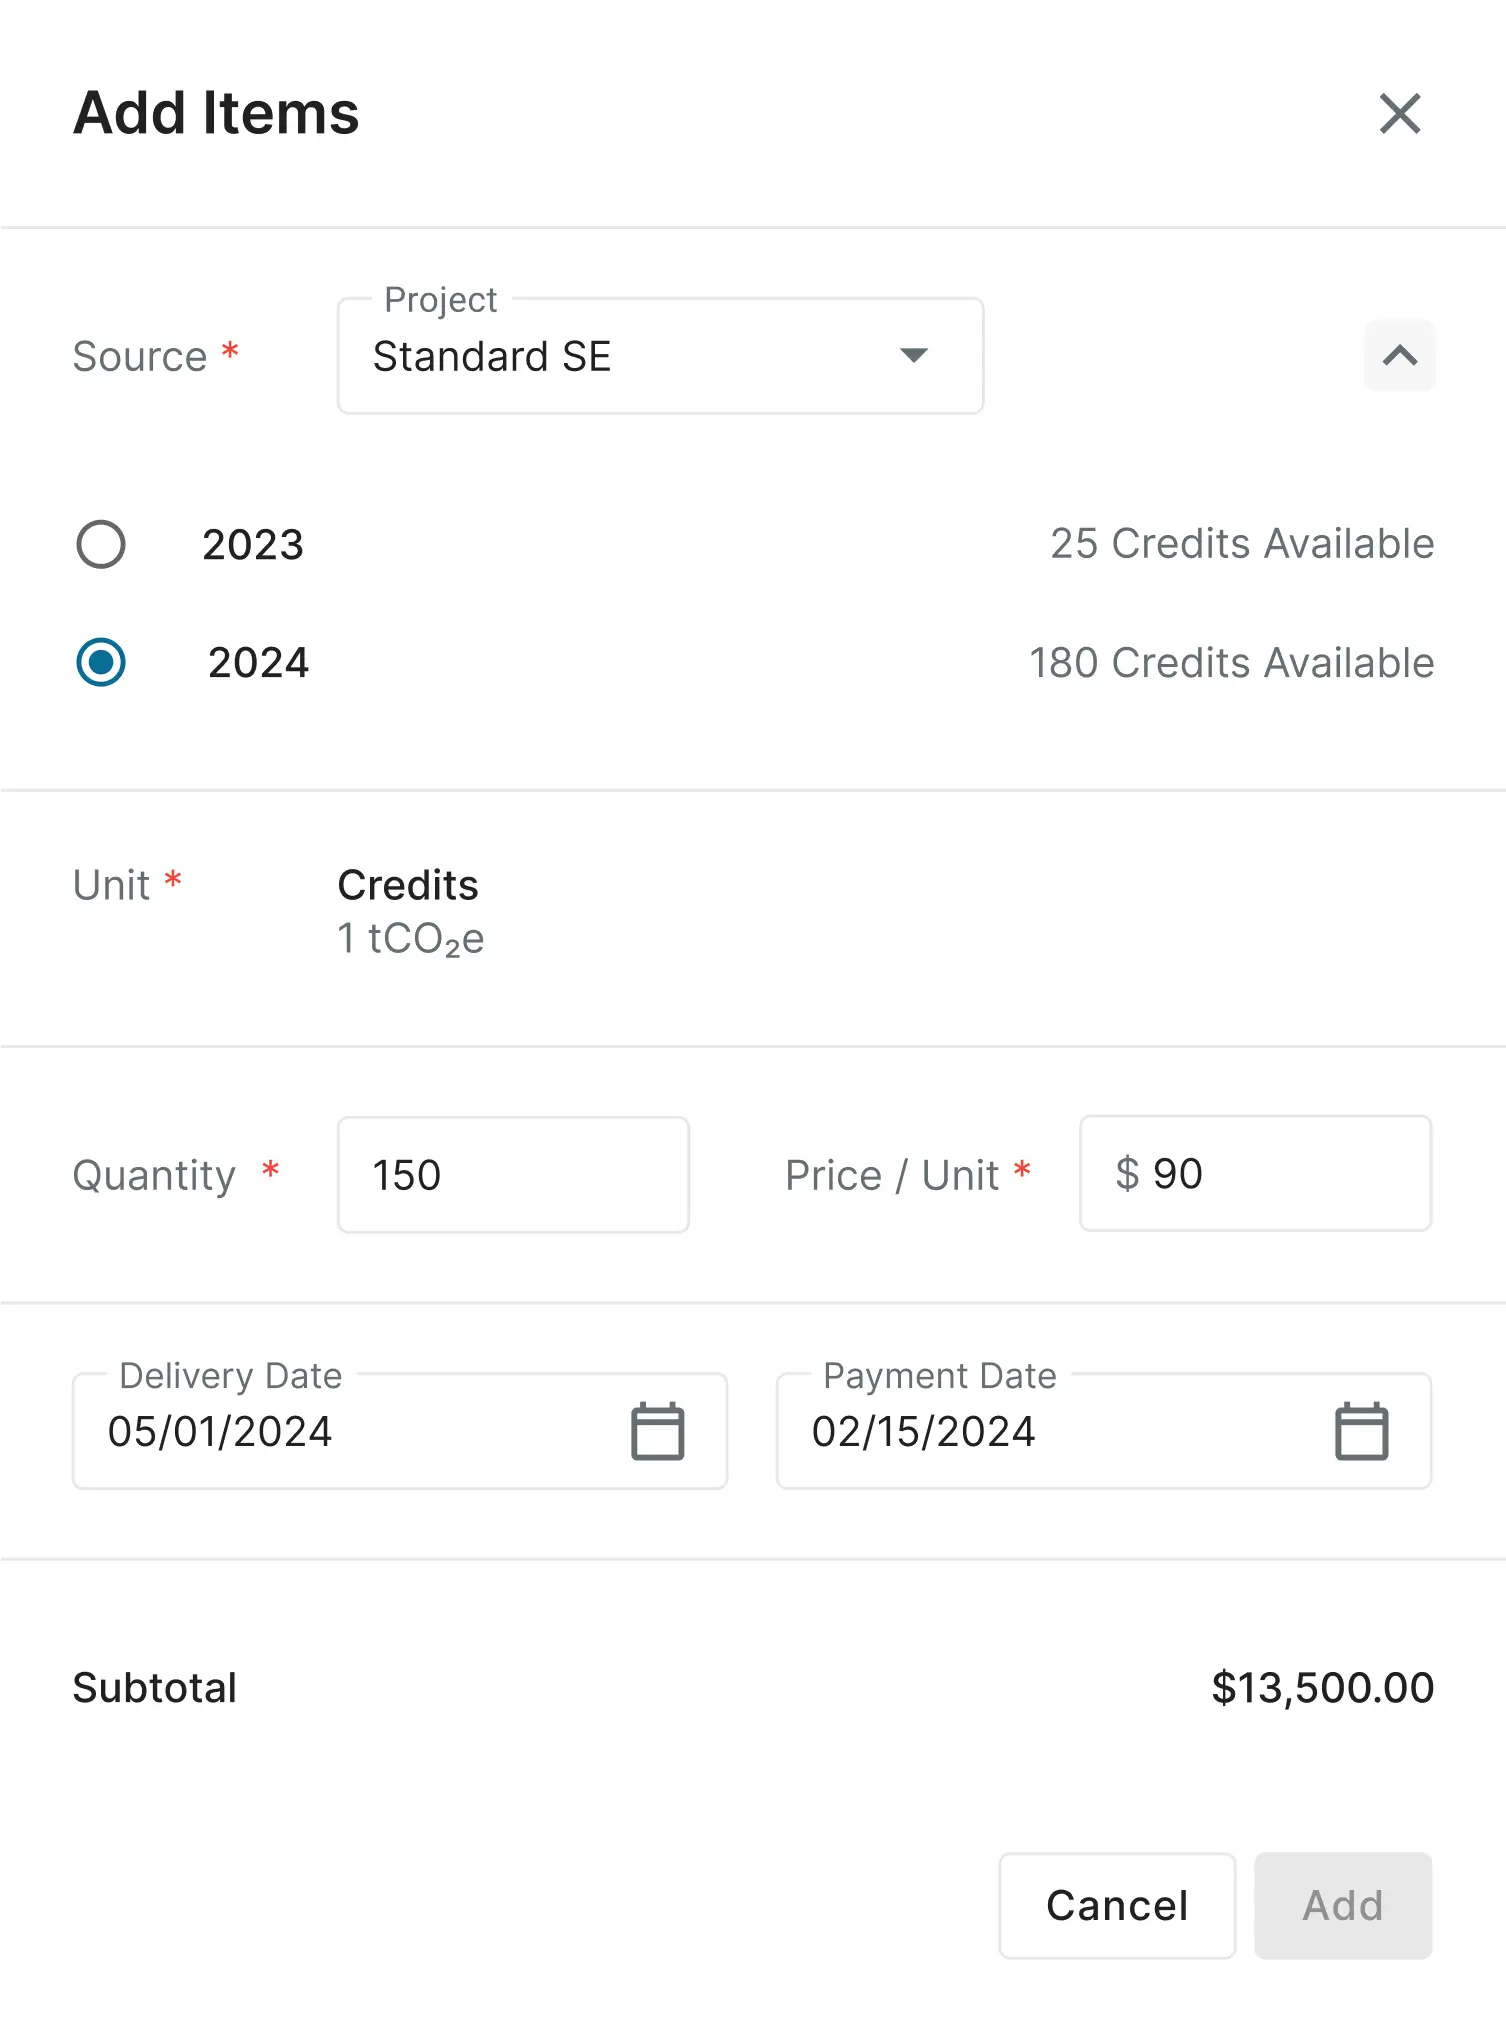1506x2028 pixels.
Task: Click the Add Items dialog title
Action: pyautogui.click(x=215, y=113)
